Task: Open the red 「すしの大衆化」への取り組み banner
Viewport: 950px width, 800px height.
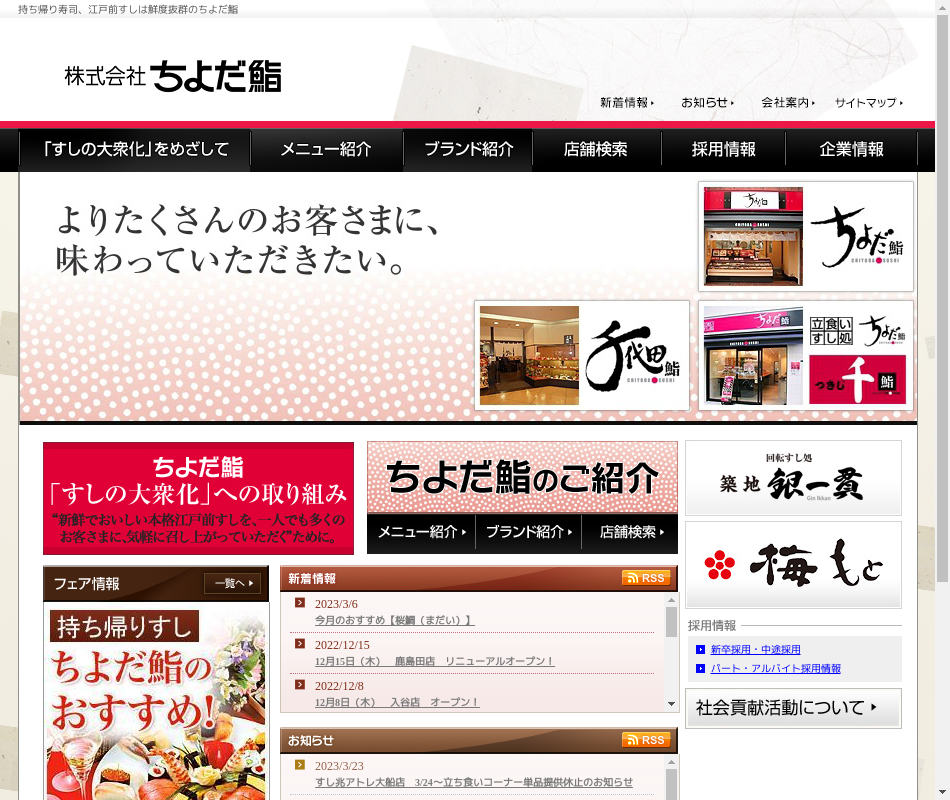Action: (199, 498)
